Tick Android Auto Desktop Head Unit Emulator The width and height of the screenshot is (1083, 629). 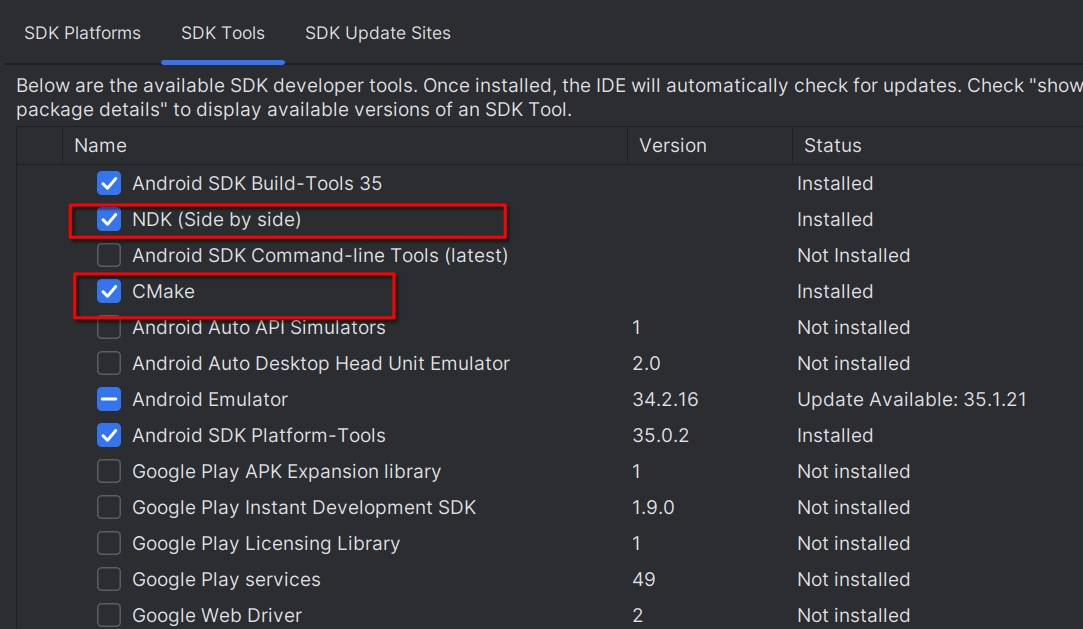pos(109,364)
